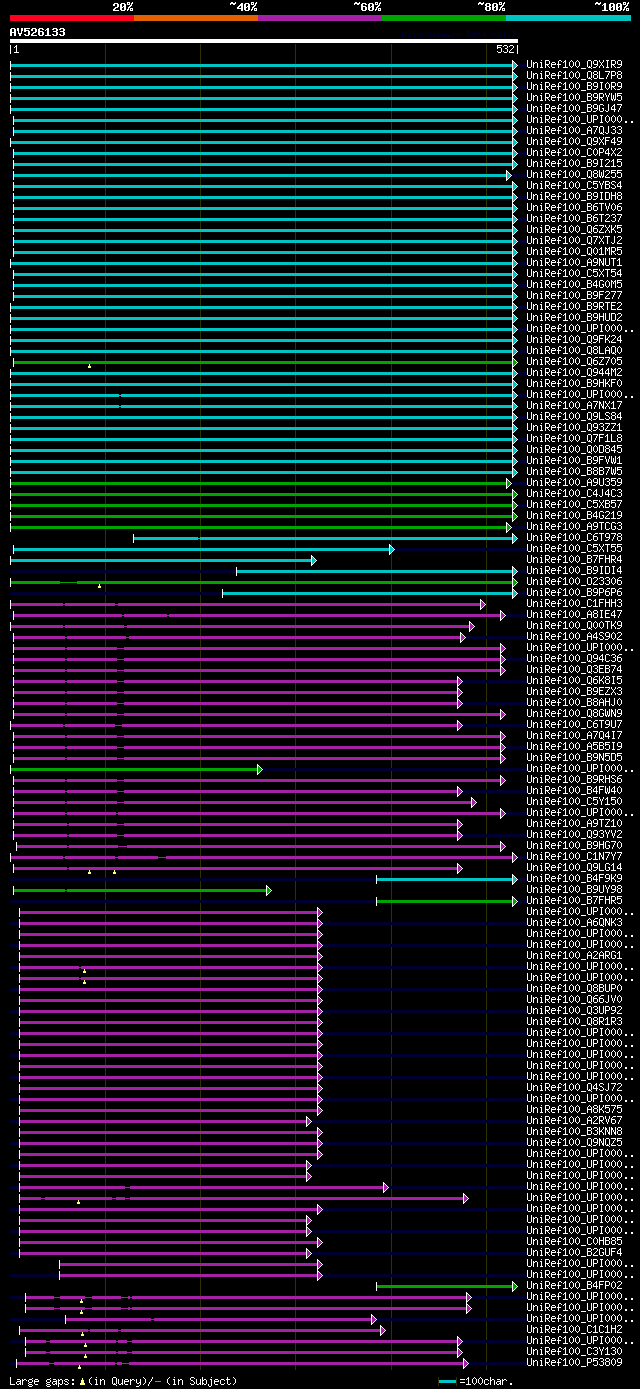Screen dimensions: 640x1389
Task: Select hit UniRef100_B9F277
Action: tap(574, 295)
